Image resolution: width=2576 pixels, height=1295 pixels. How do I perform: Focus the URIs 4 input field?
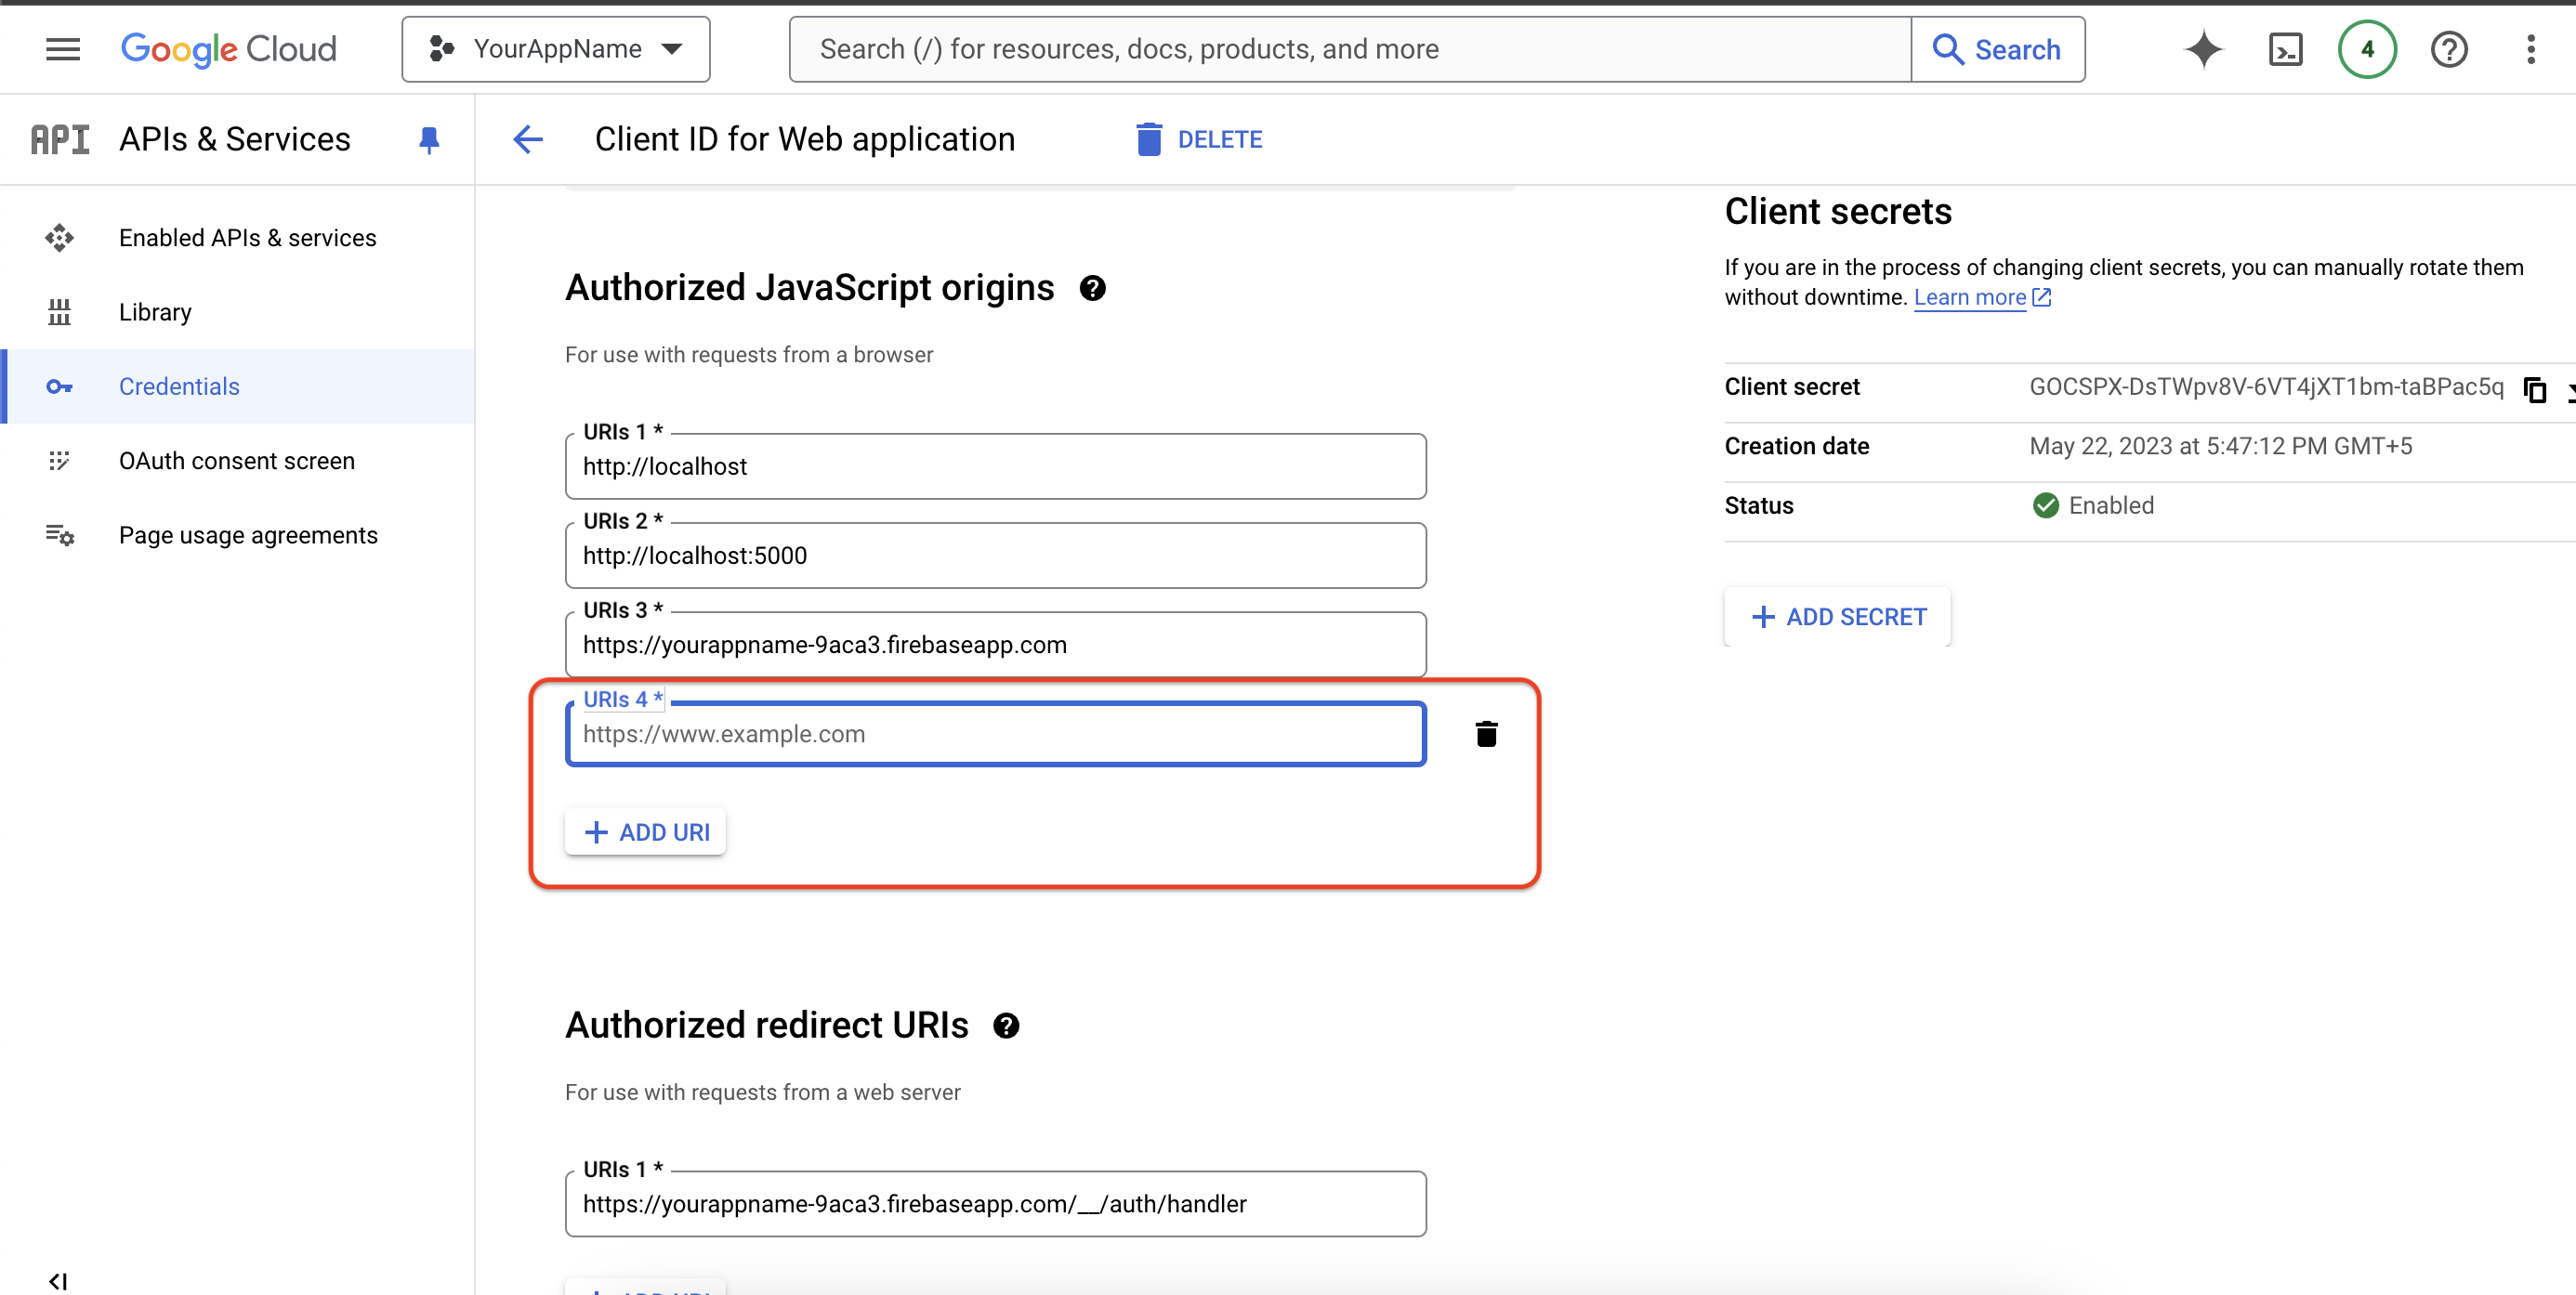tap(995, 735)
